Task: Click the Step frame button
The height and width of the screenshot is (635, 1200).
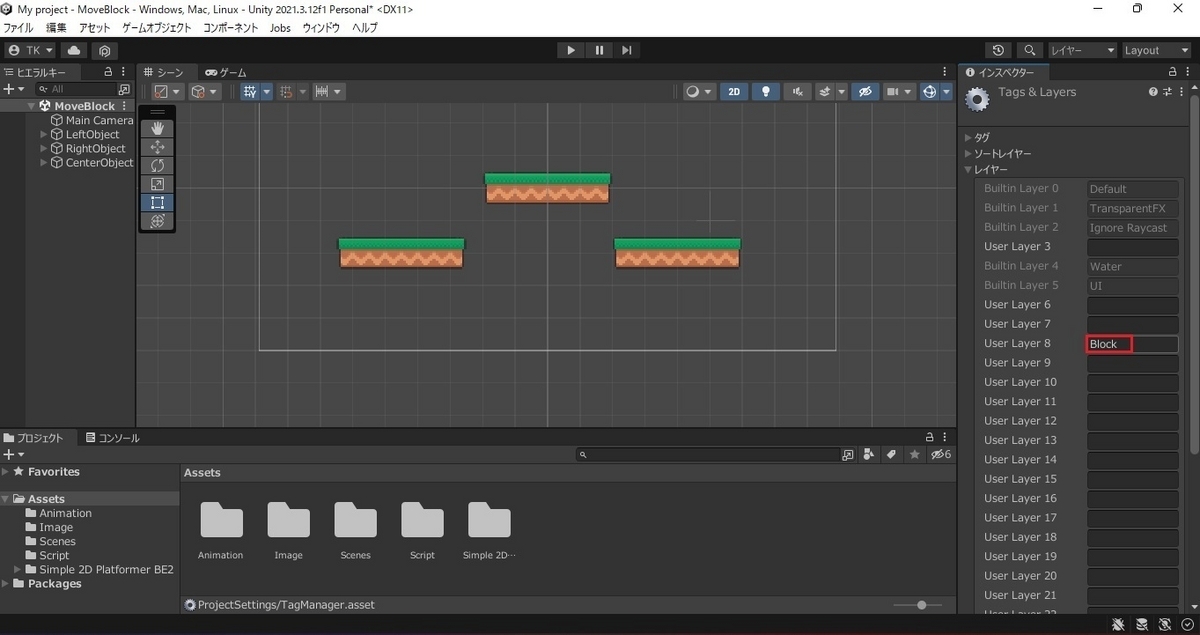Action: [627, 50]
